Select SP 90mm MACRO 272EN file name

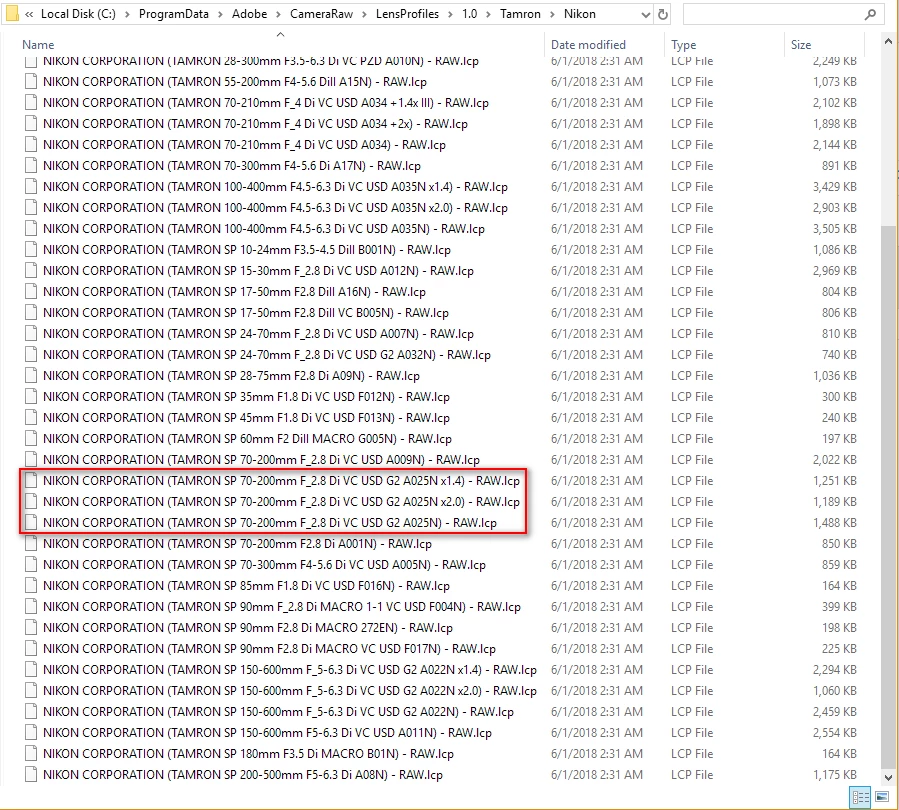point(248,628)
